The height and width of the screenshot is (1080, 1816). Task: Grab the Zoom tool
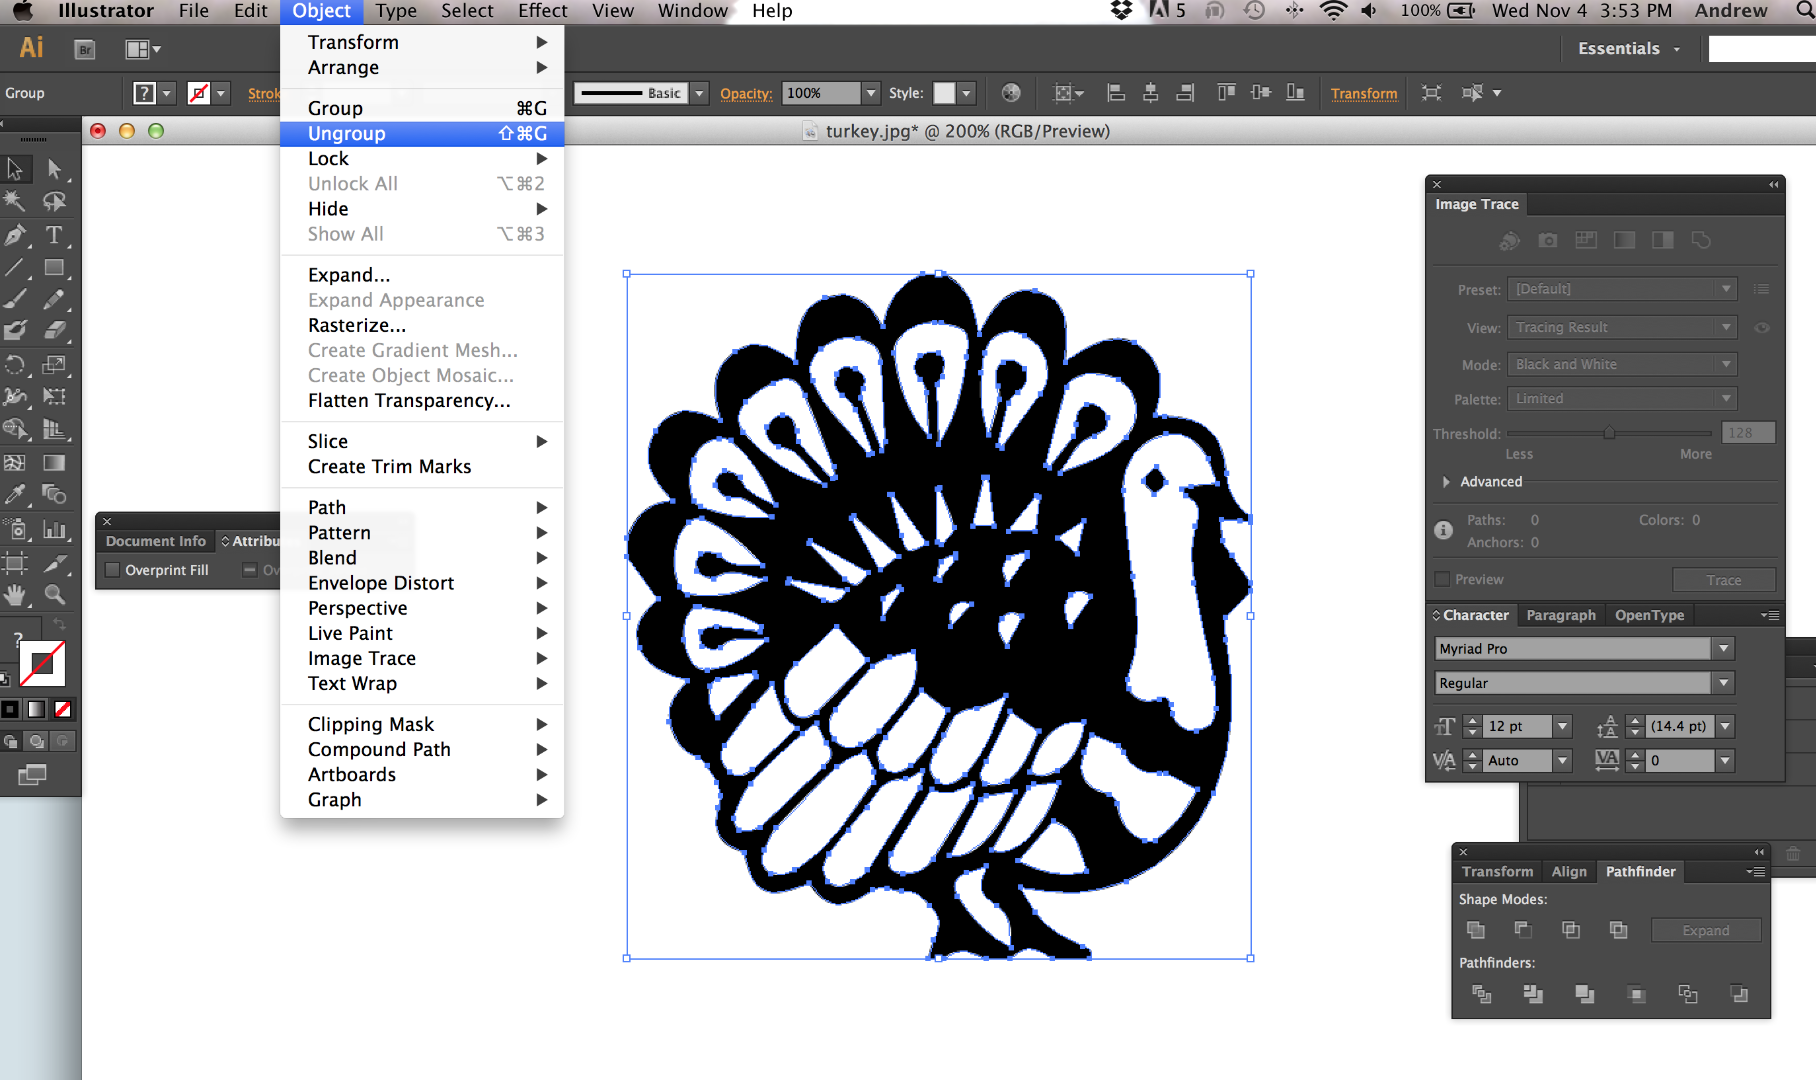[56, 594]
